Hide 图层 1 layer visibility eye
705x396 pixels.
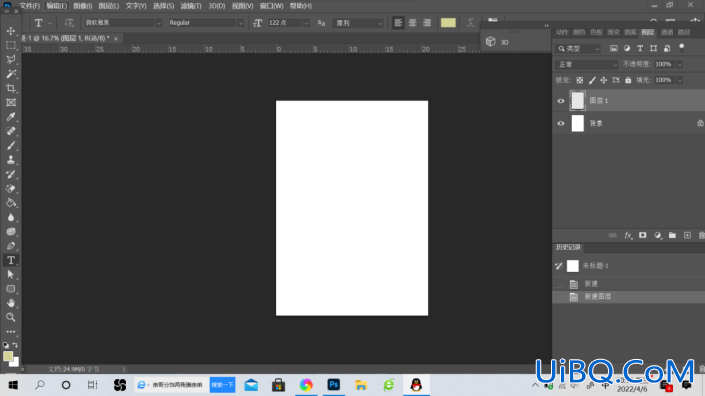[561, 101]
